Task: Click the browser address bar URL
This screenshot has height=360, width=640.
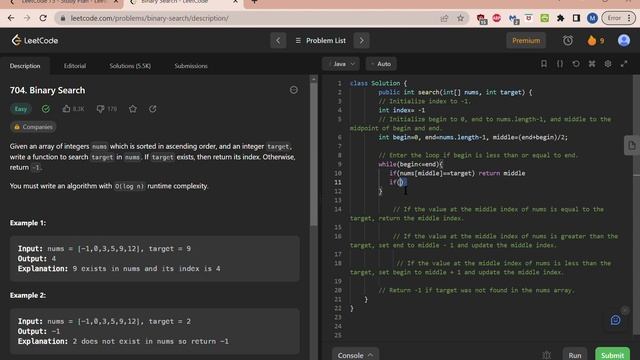Action: click(149, 18)
